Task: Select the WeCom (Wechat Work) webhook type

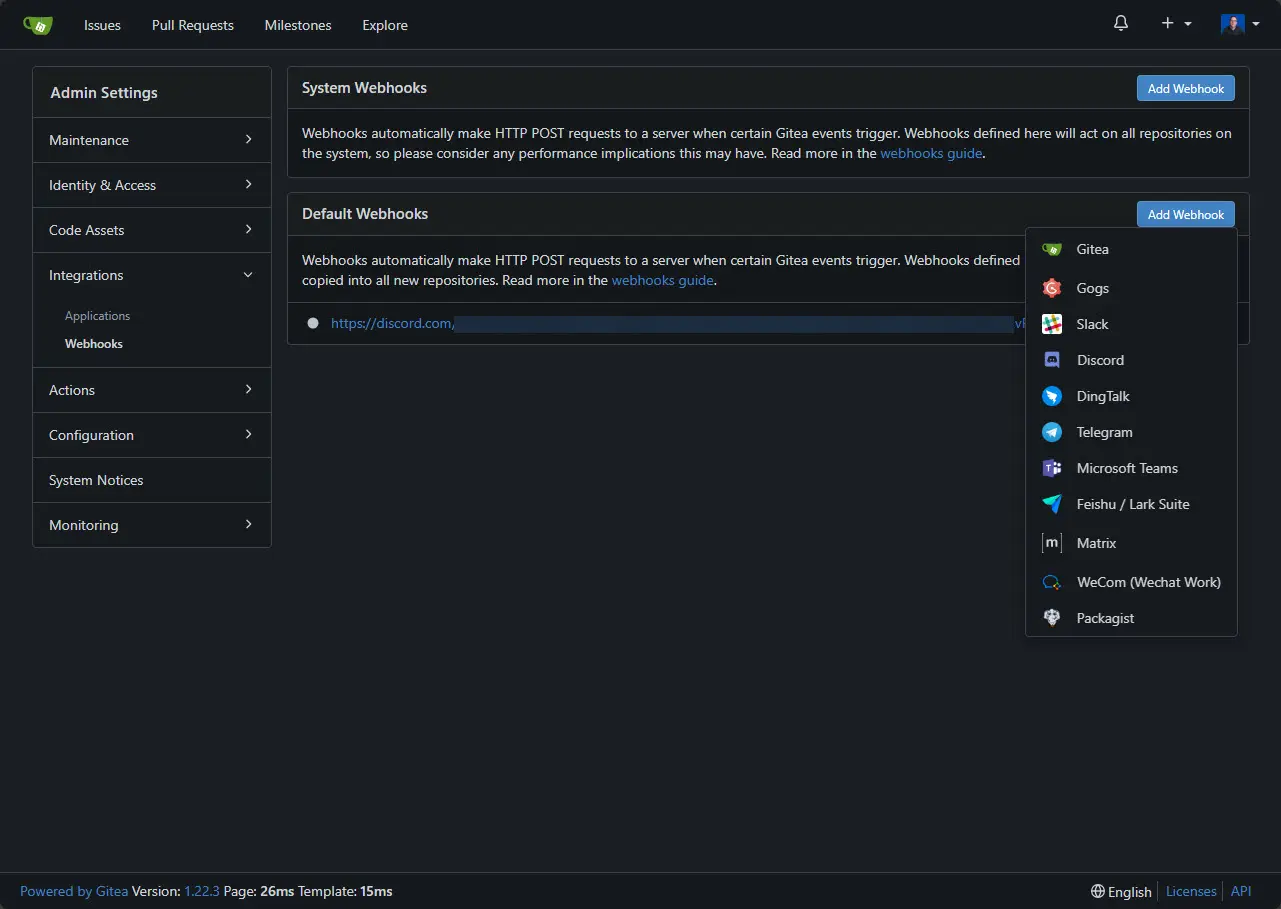Action: [x=1148, y=582]
